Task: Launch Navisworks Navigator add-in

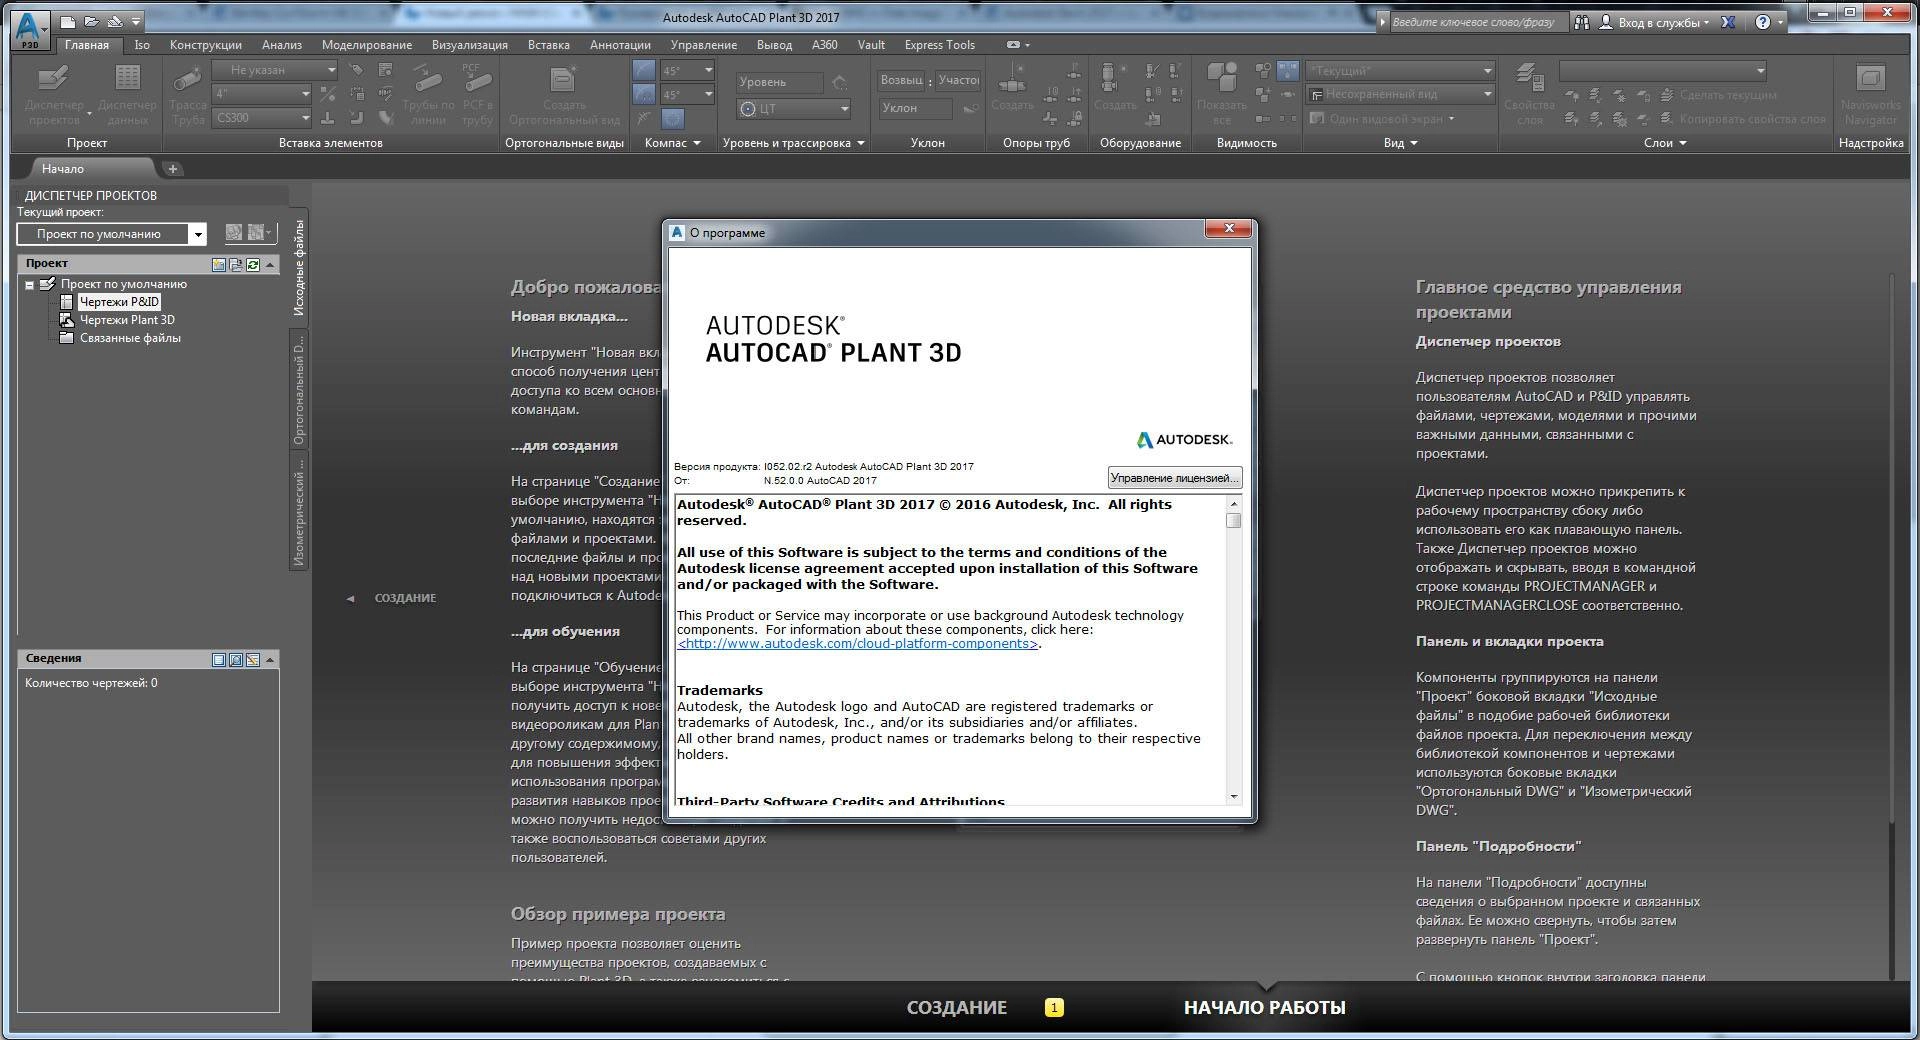Action: (x=1870, y=94)
